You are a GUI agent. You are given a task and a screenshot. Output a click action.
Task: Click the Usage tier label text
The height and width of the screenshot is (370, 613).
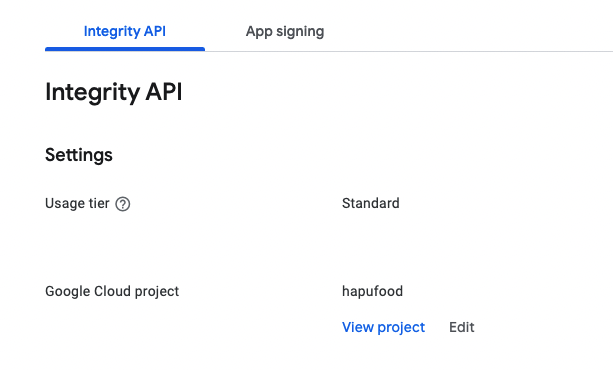(x=77, y=203)
